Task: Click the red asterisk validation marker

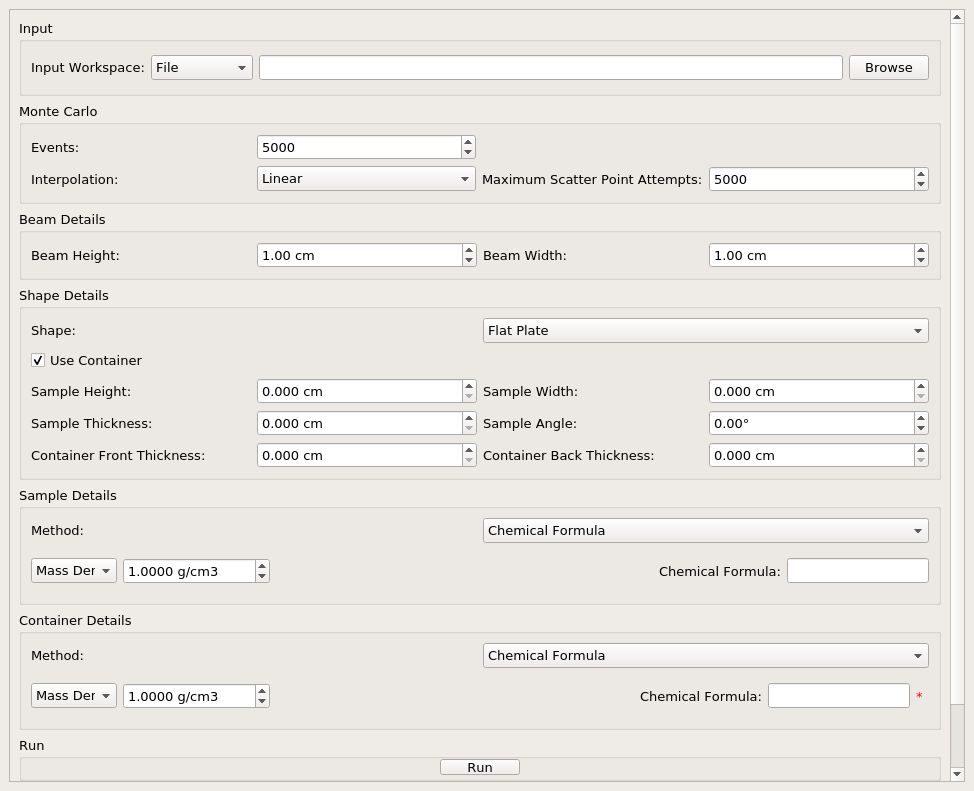Action: (919, 696)
